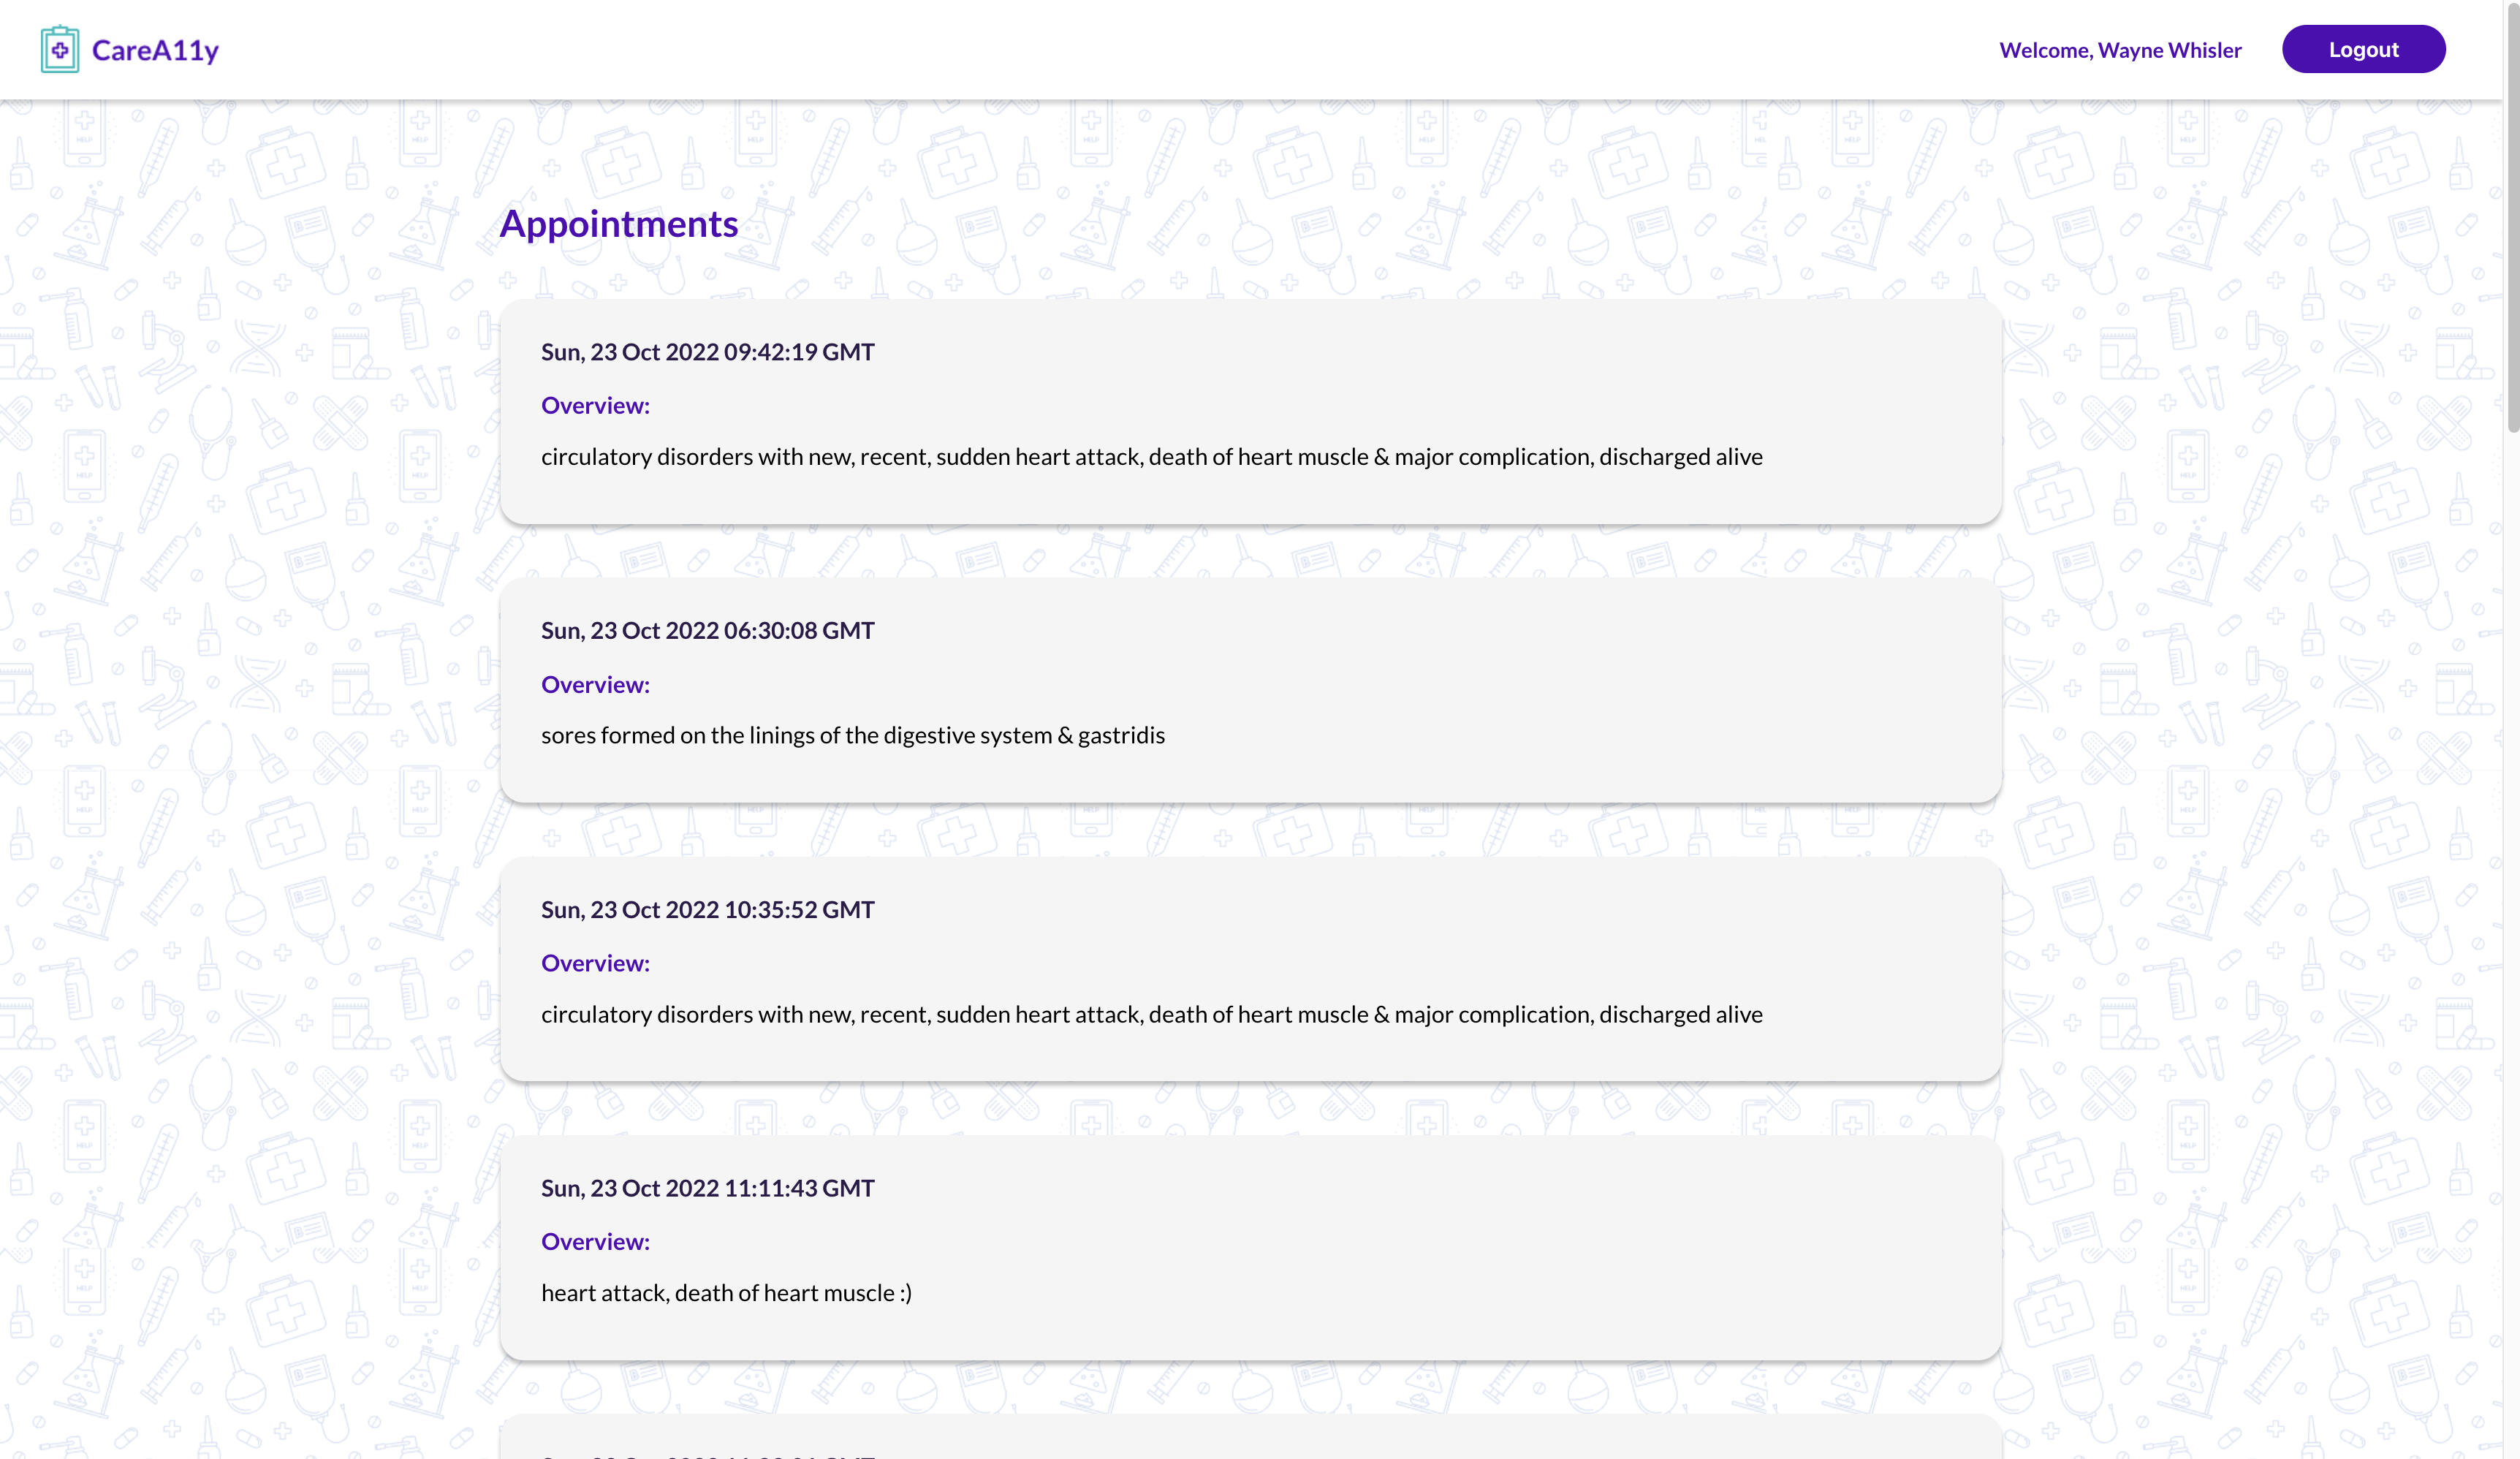Image resolution: width=2520 pixels, height=1459 pixels.
Task: Click the date Sun, 23 Oct 2022 09:42:19 GMT
Action: point(707,352)
